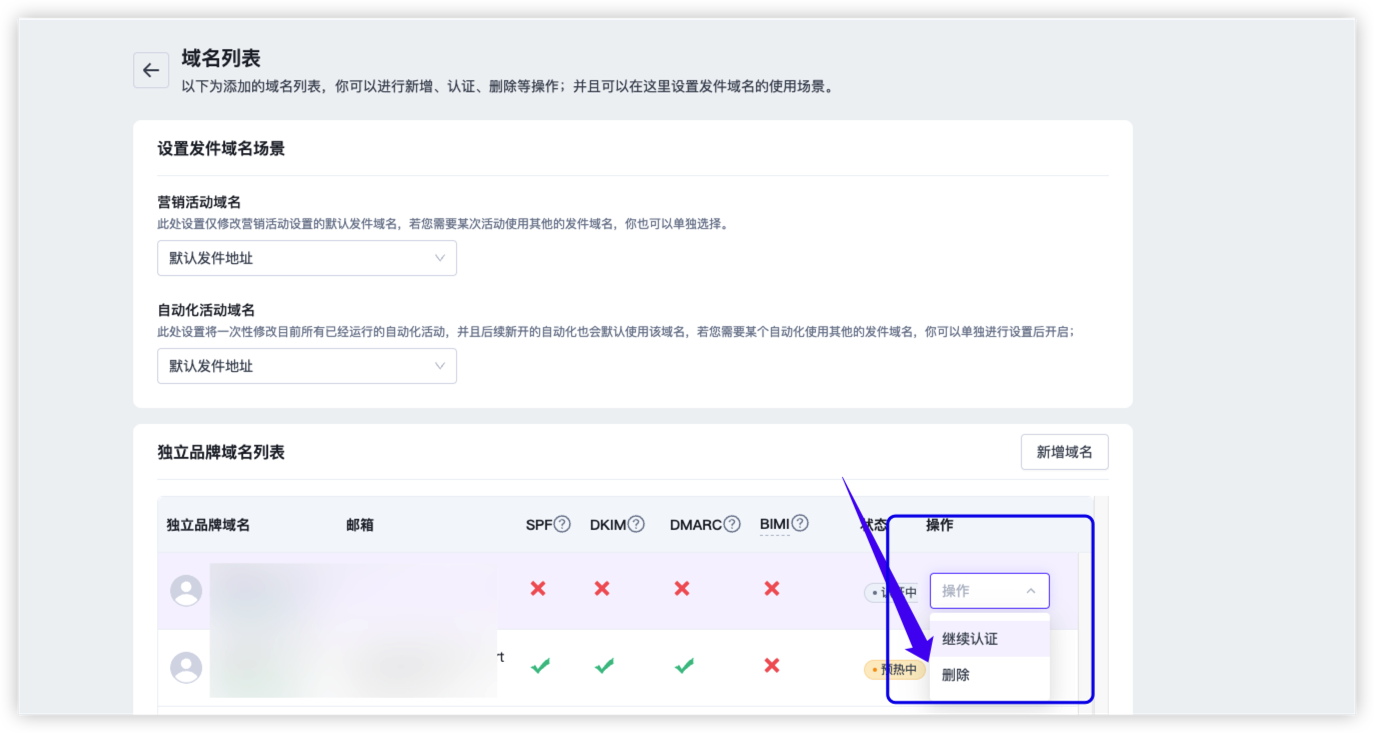Click the red X under BIMI, second row
The image size is (1374, 733).
point(771,666)
